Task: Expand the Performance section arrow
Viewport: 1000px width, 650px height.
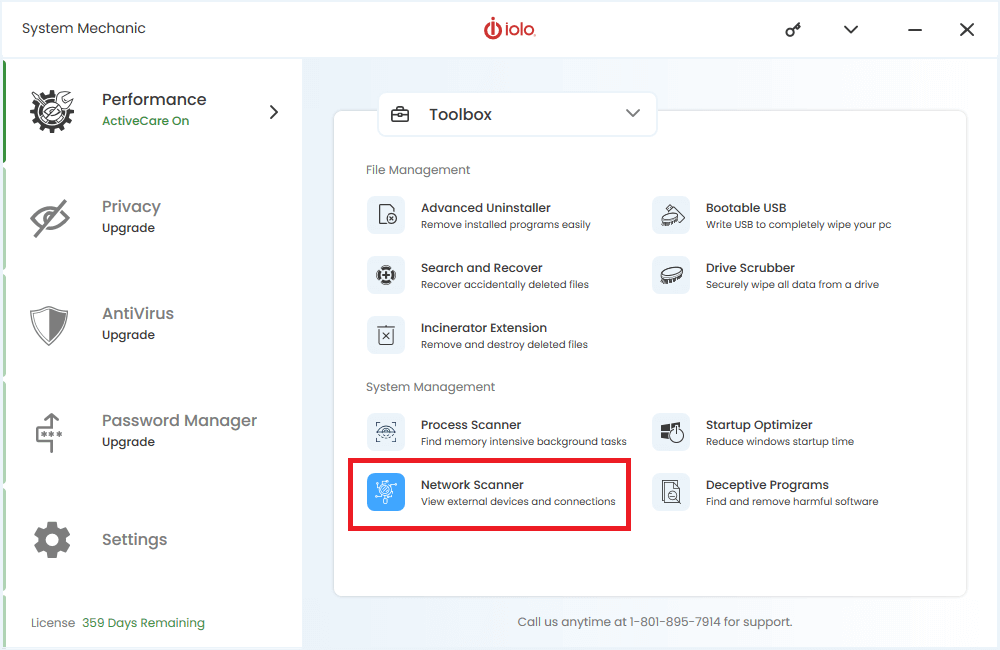Action: click(274, 112)
